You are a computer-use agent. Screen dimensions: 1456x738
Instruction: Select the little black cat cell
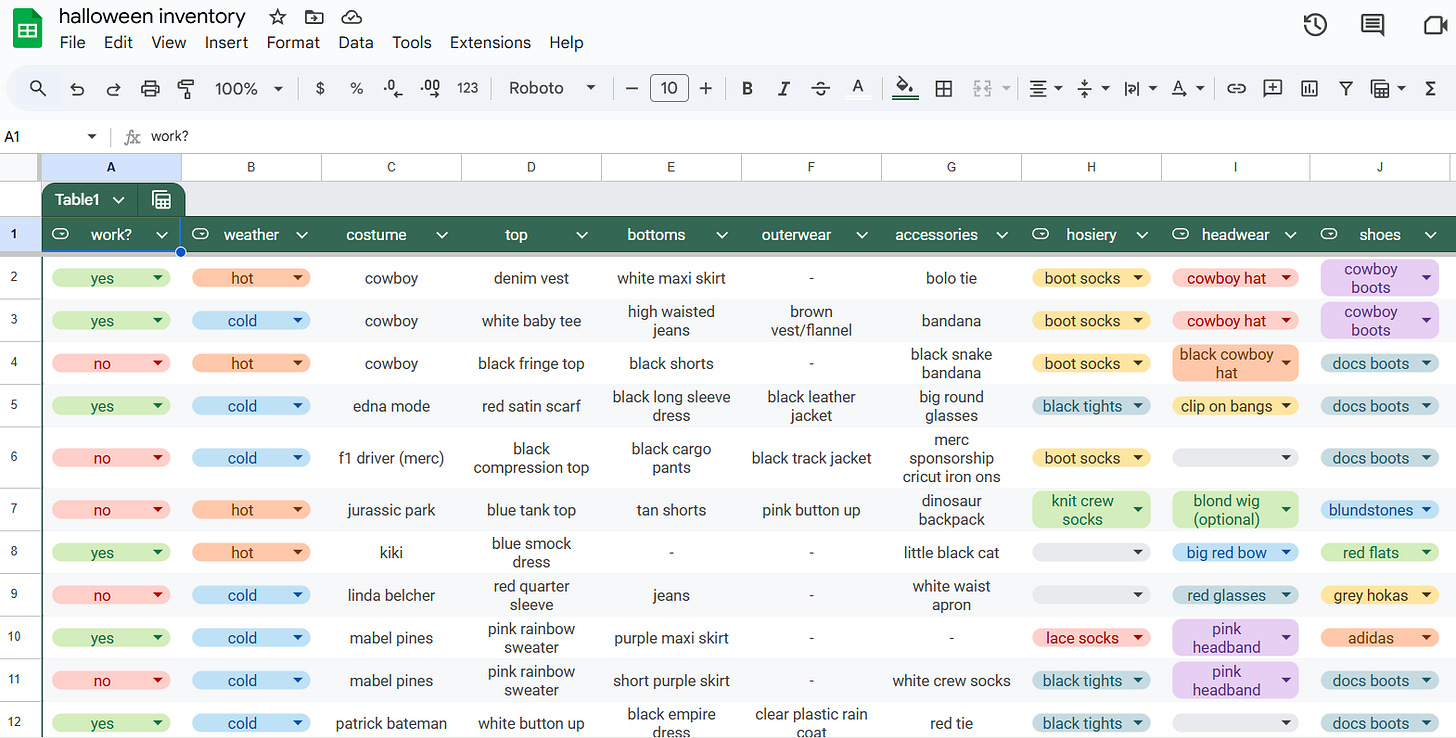(x=951, y=552)
